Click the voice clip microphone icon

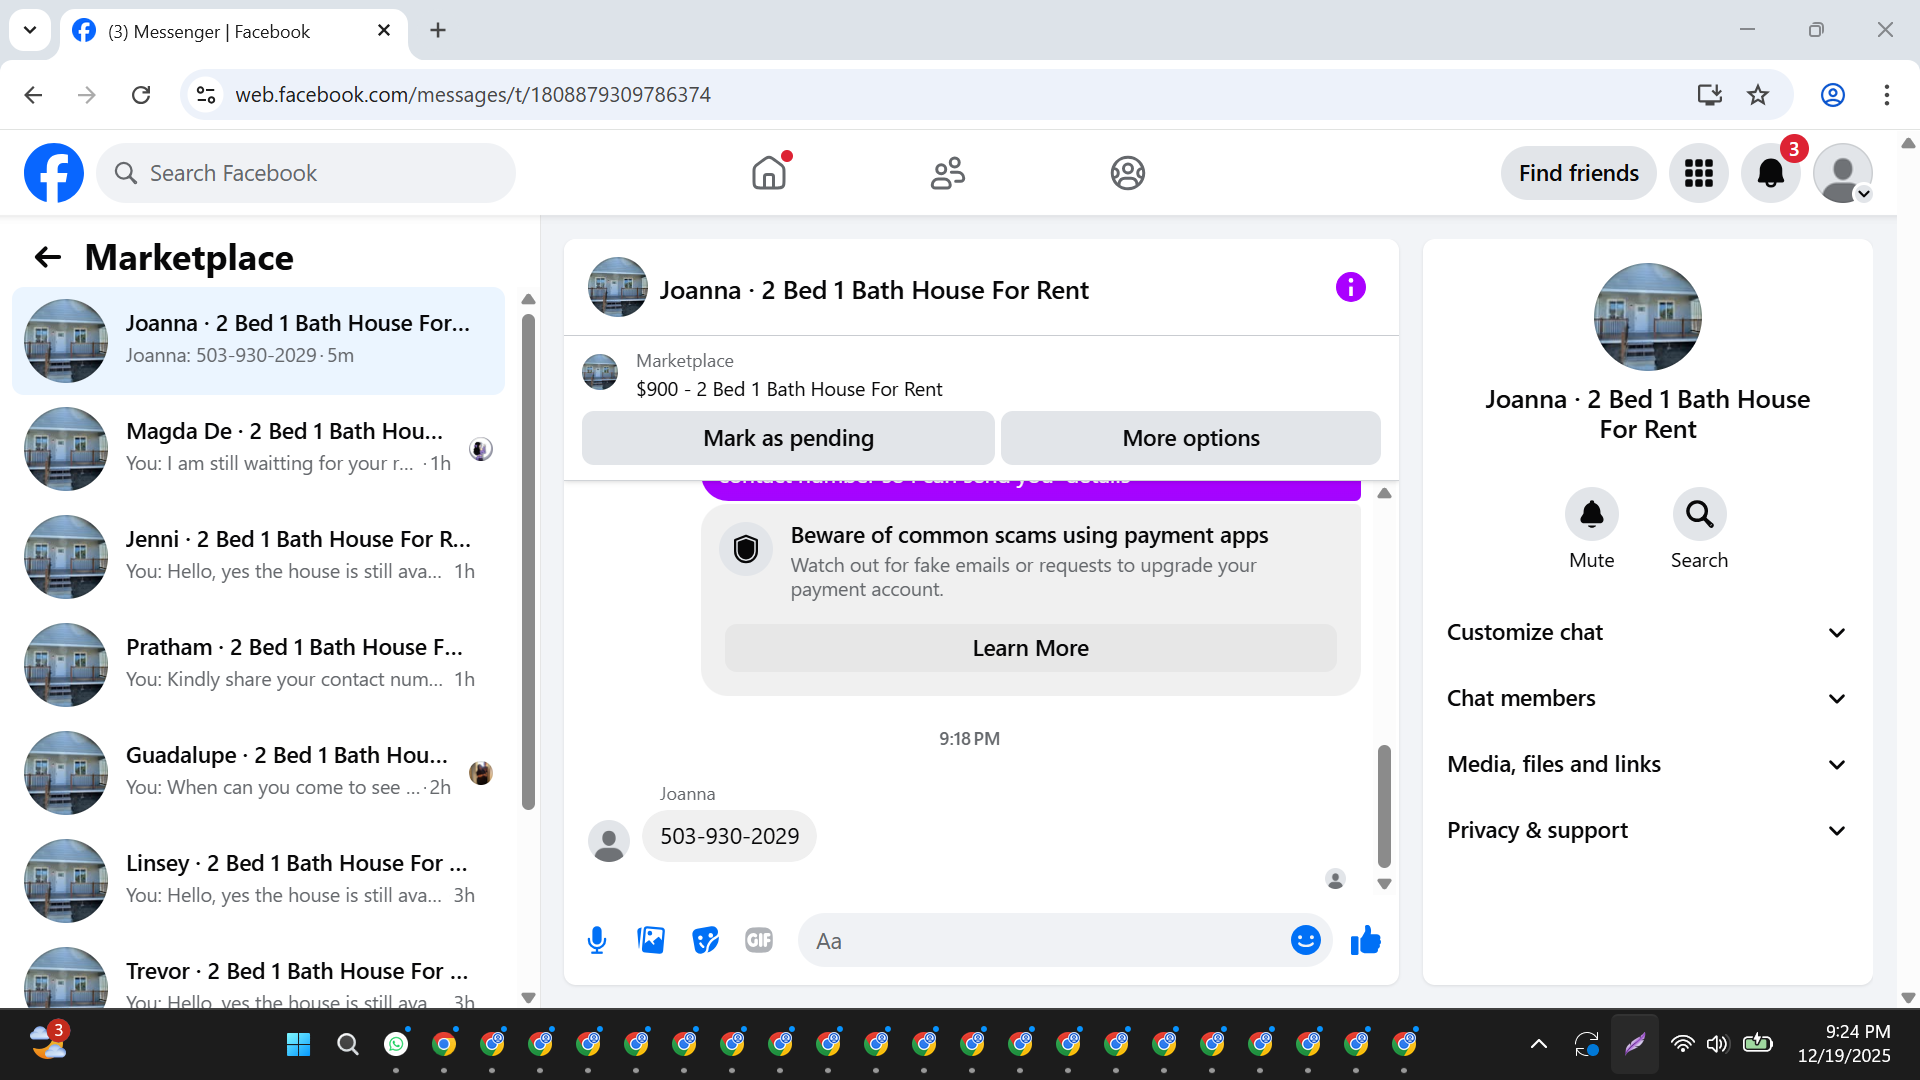click(x=597, y=940)
